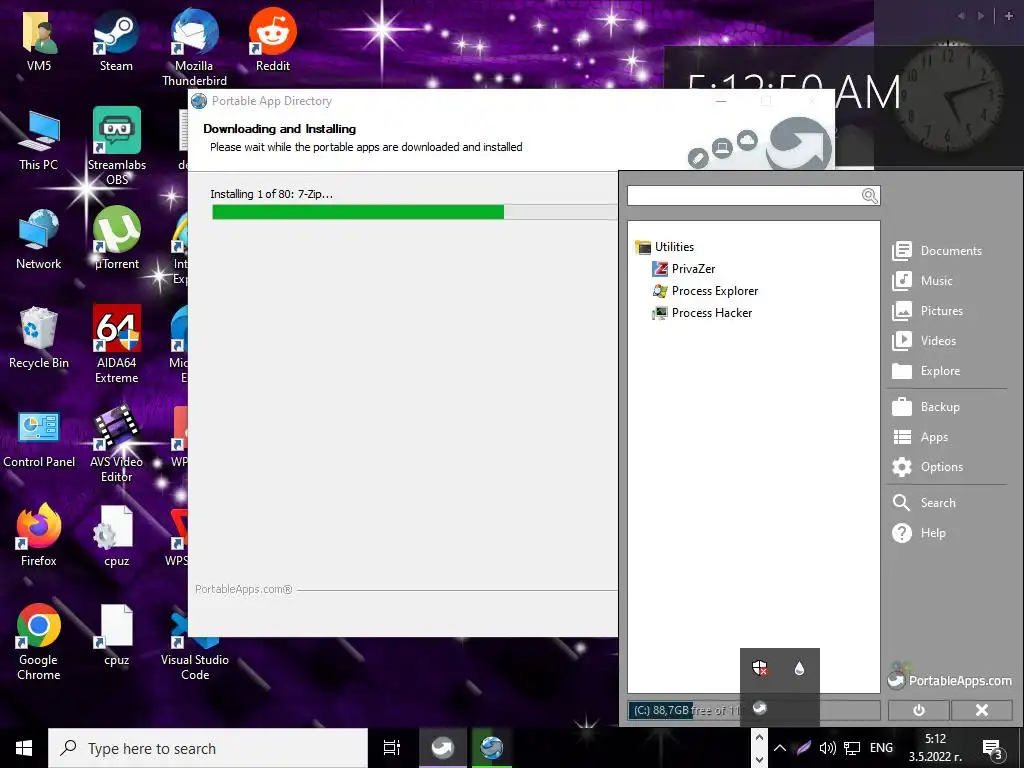The image size is (1024, 768).
Task: Open Help in PortableApps menu
Action: click(x=919, y=533)
